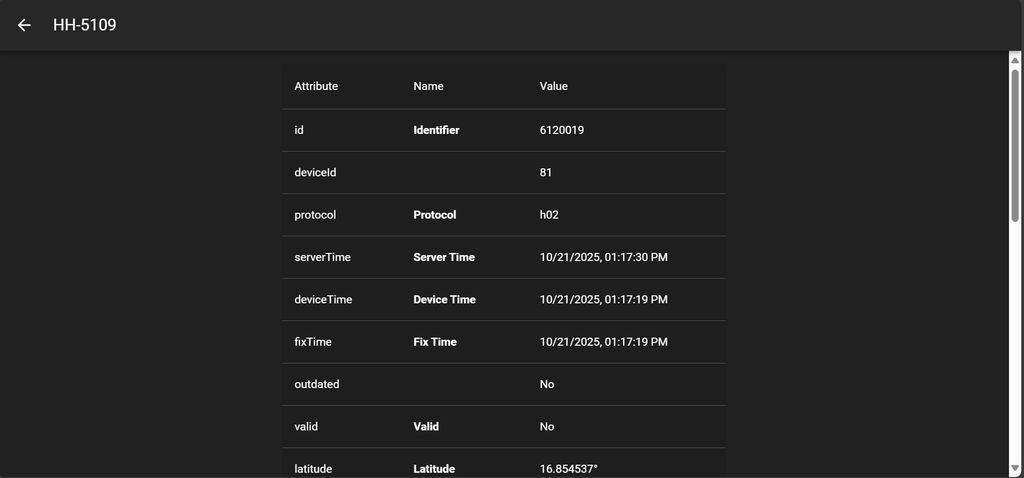Click the Value column header
Screen dimensions: 1024x478
pyautogui.click(x=554, y=86)
